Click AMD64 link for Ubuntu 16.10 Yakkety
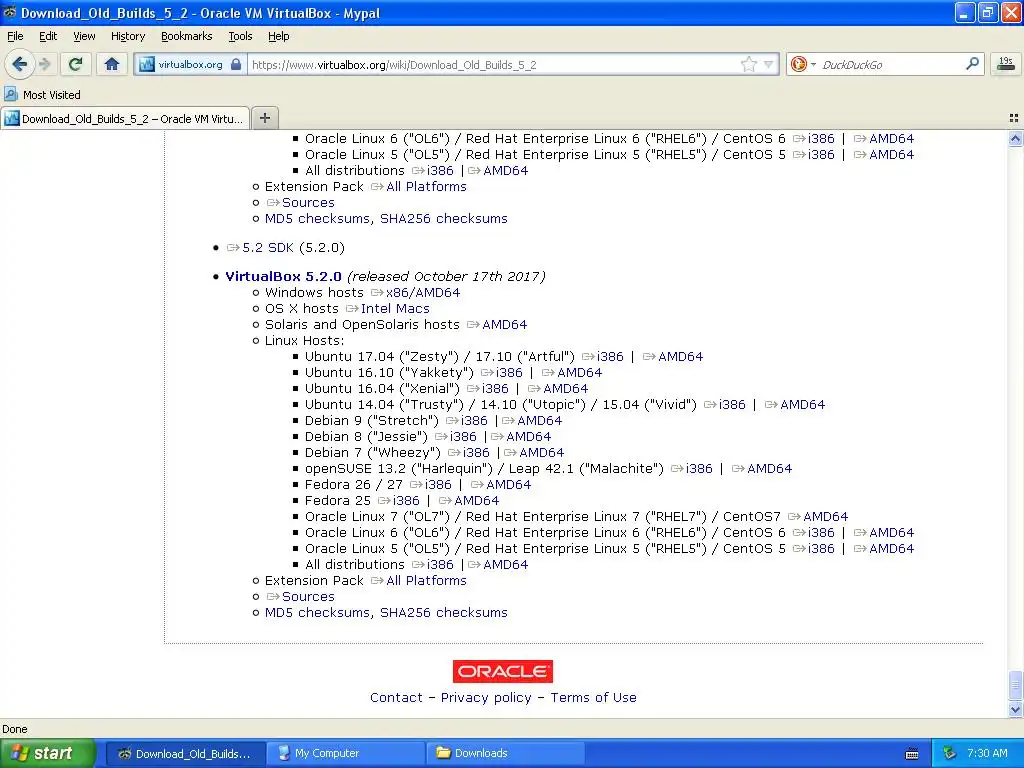Viewport: 1024px width, 768px height. (x=579, y=372)
